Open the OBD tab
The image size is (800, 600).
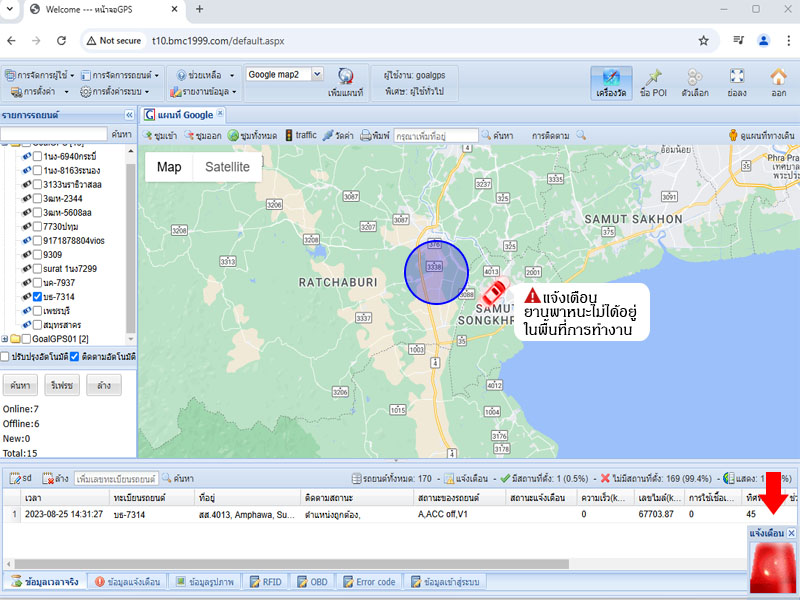click(x=312, y=582)
